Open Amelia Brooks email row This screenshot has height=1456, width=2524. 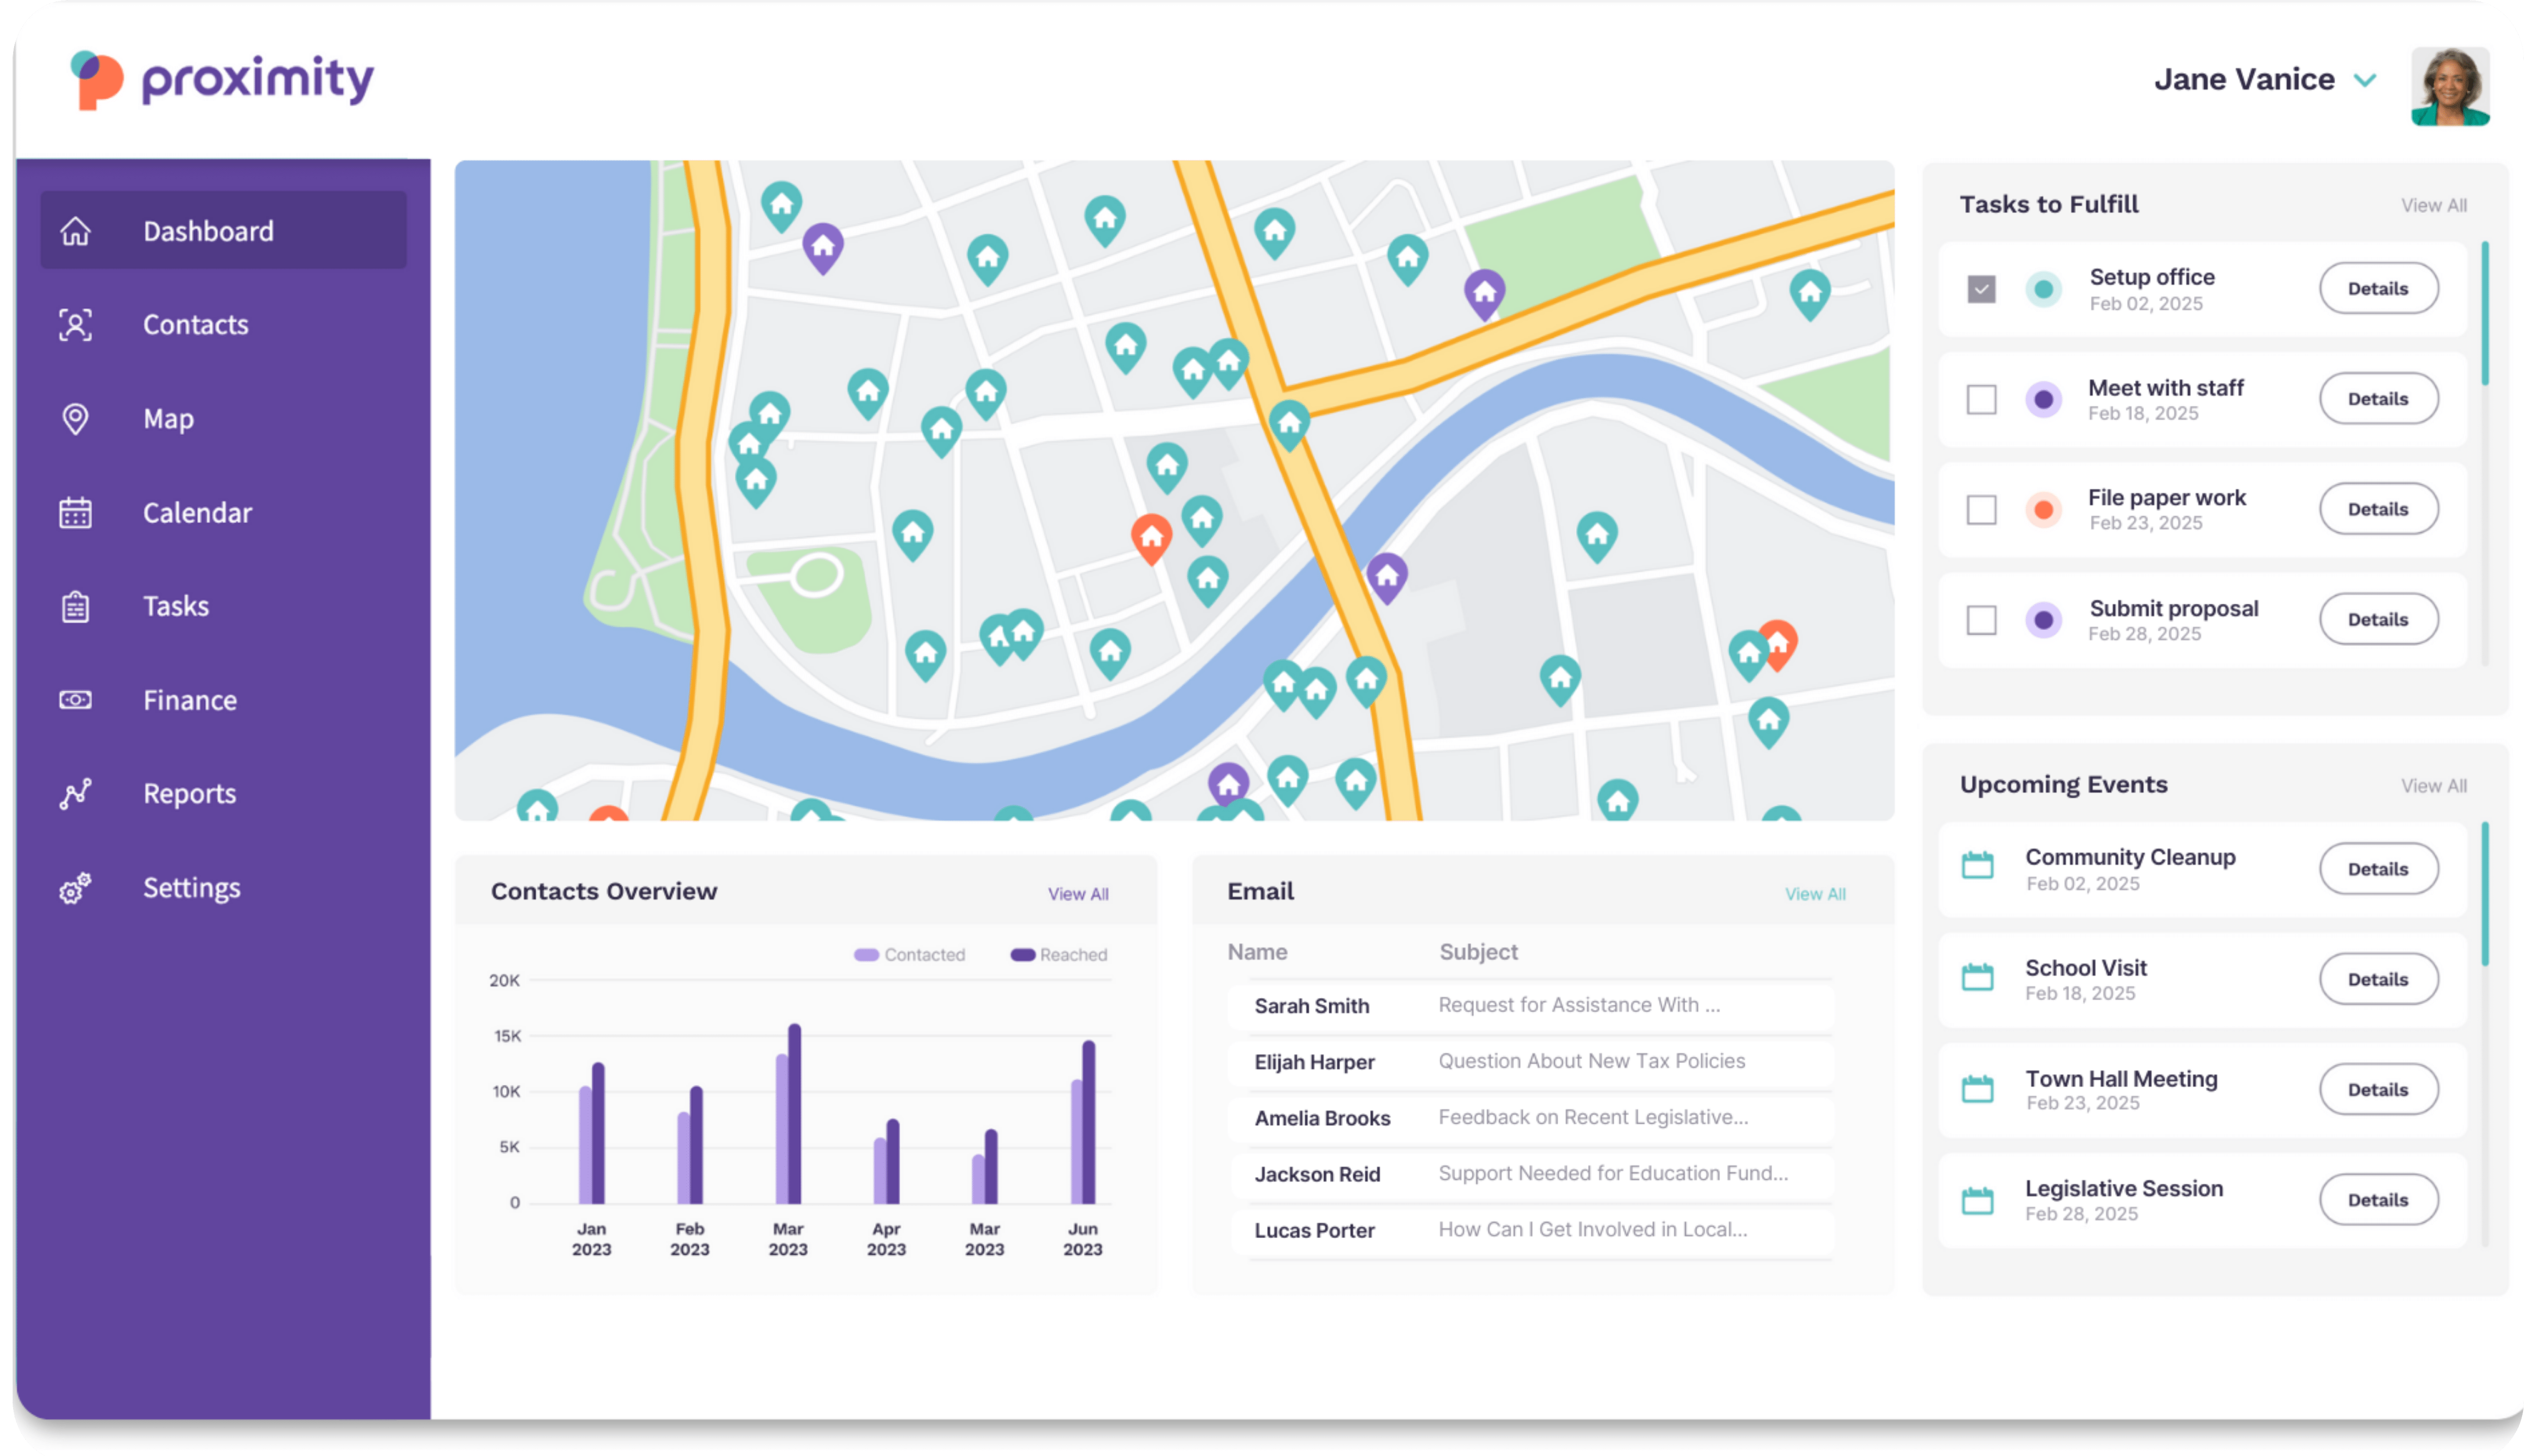point(1530,1118)
